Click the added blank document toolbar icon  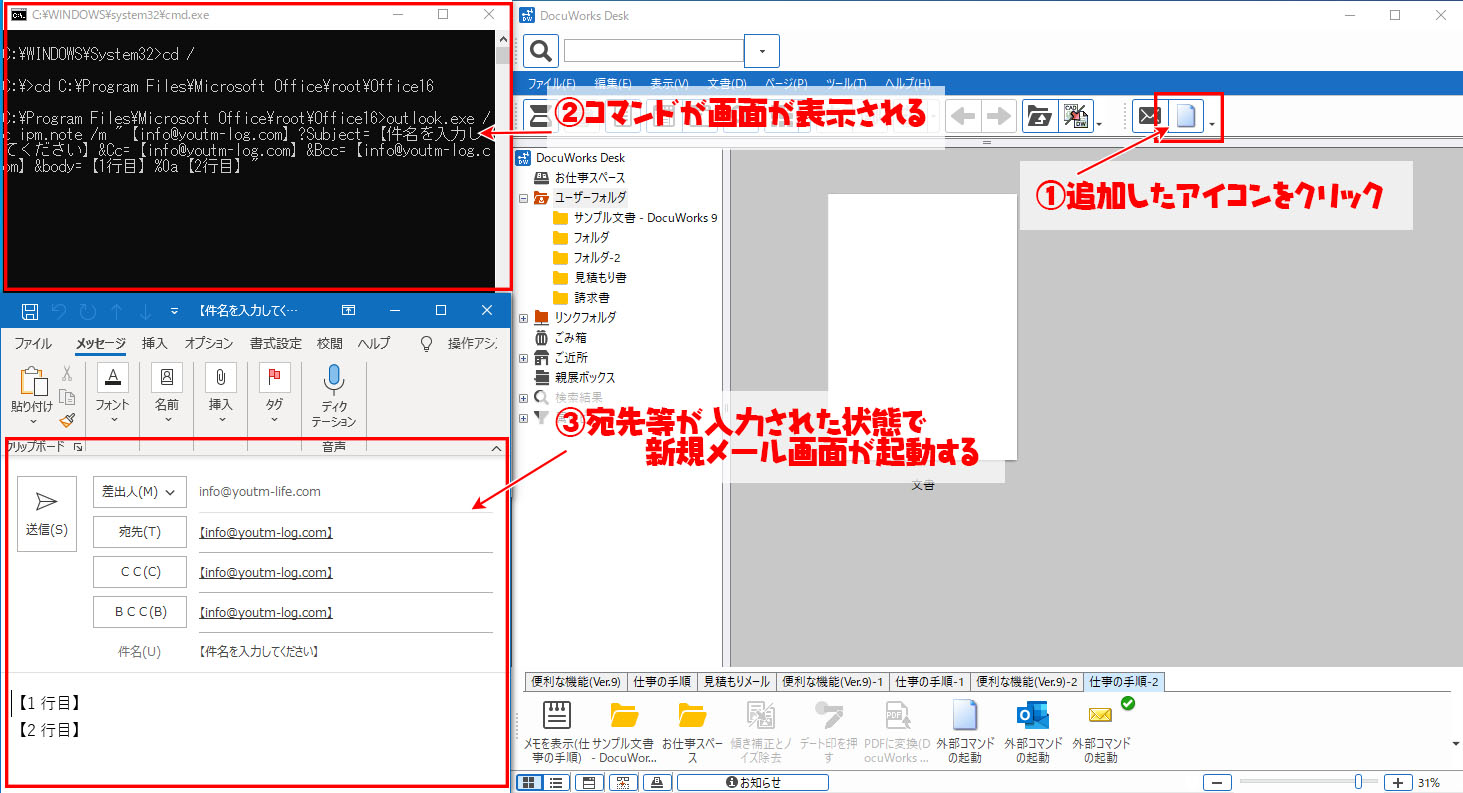(1186, 117)
